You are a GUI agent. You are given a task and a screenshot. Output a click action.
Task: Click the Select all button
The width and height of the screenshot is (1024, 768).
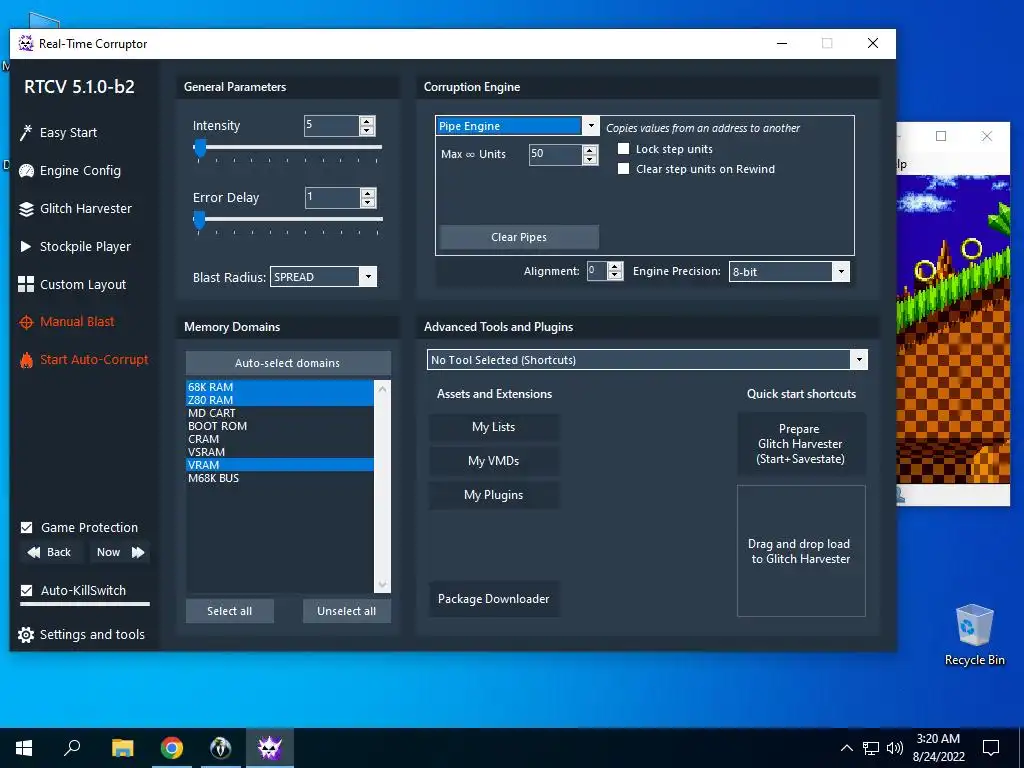pos(229,611)
